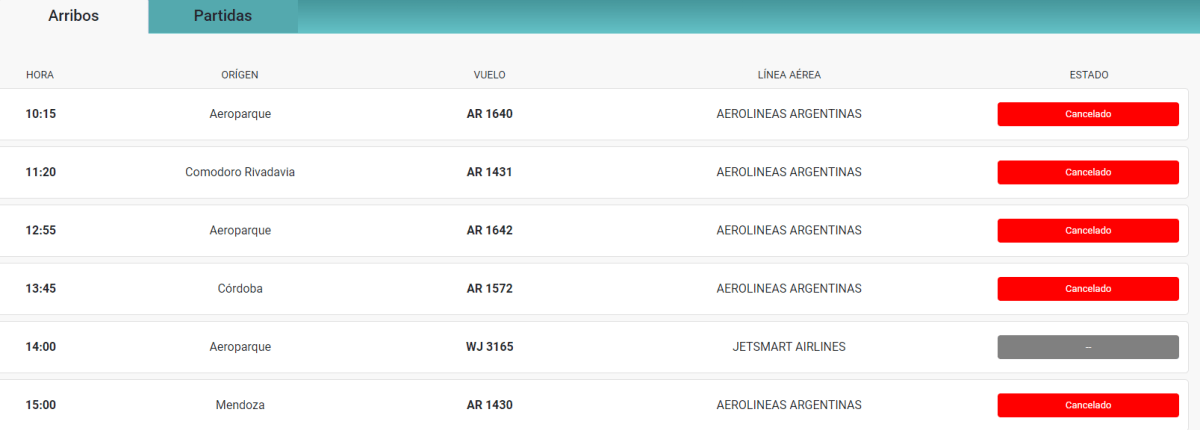Select the Mendoza origin entry
The width and height of the screenshot is (1200, 430).
tap(240, 405)
